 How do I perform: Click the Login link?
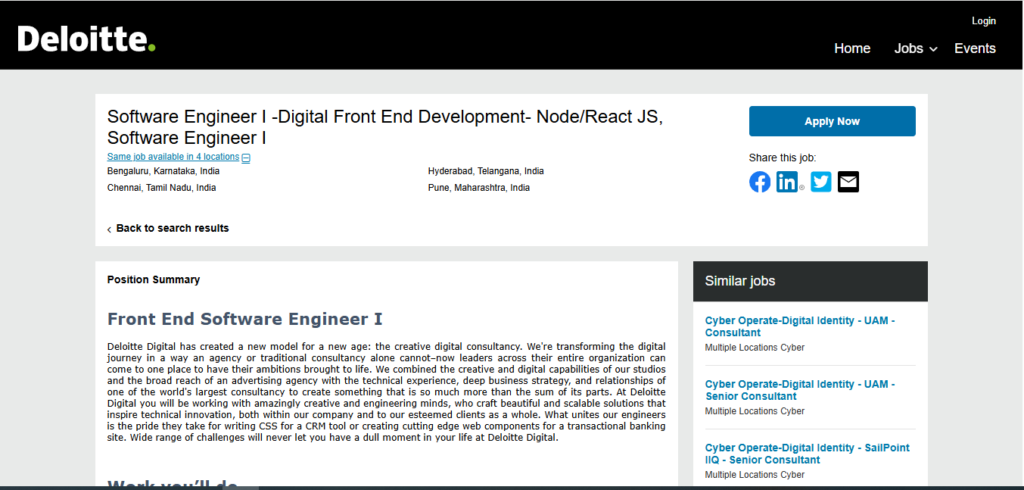[x=984, y=21]
